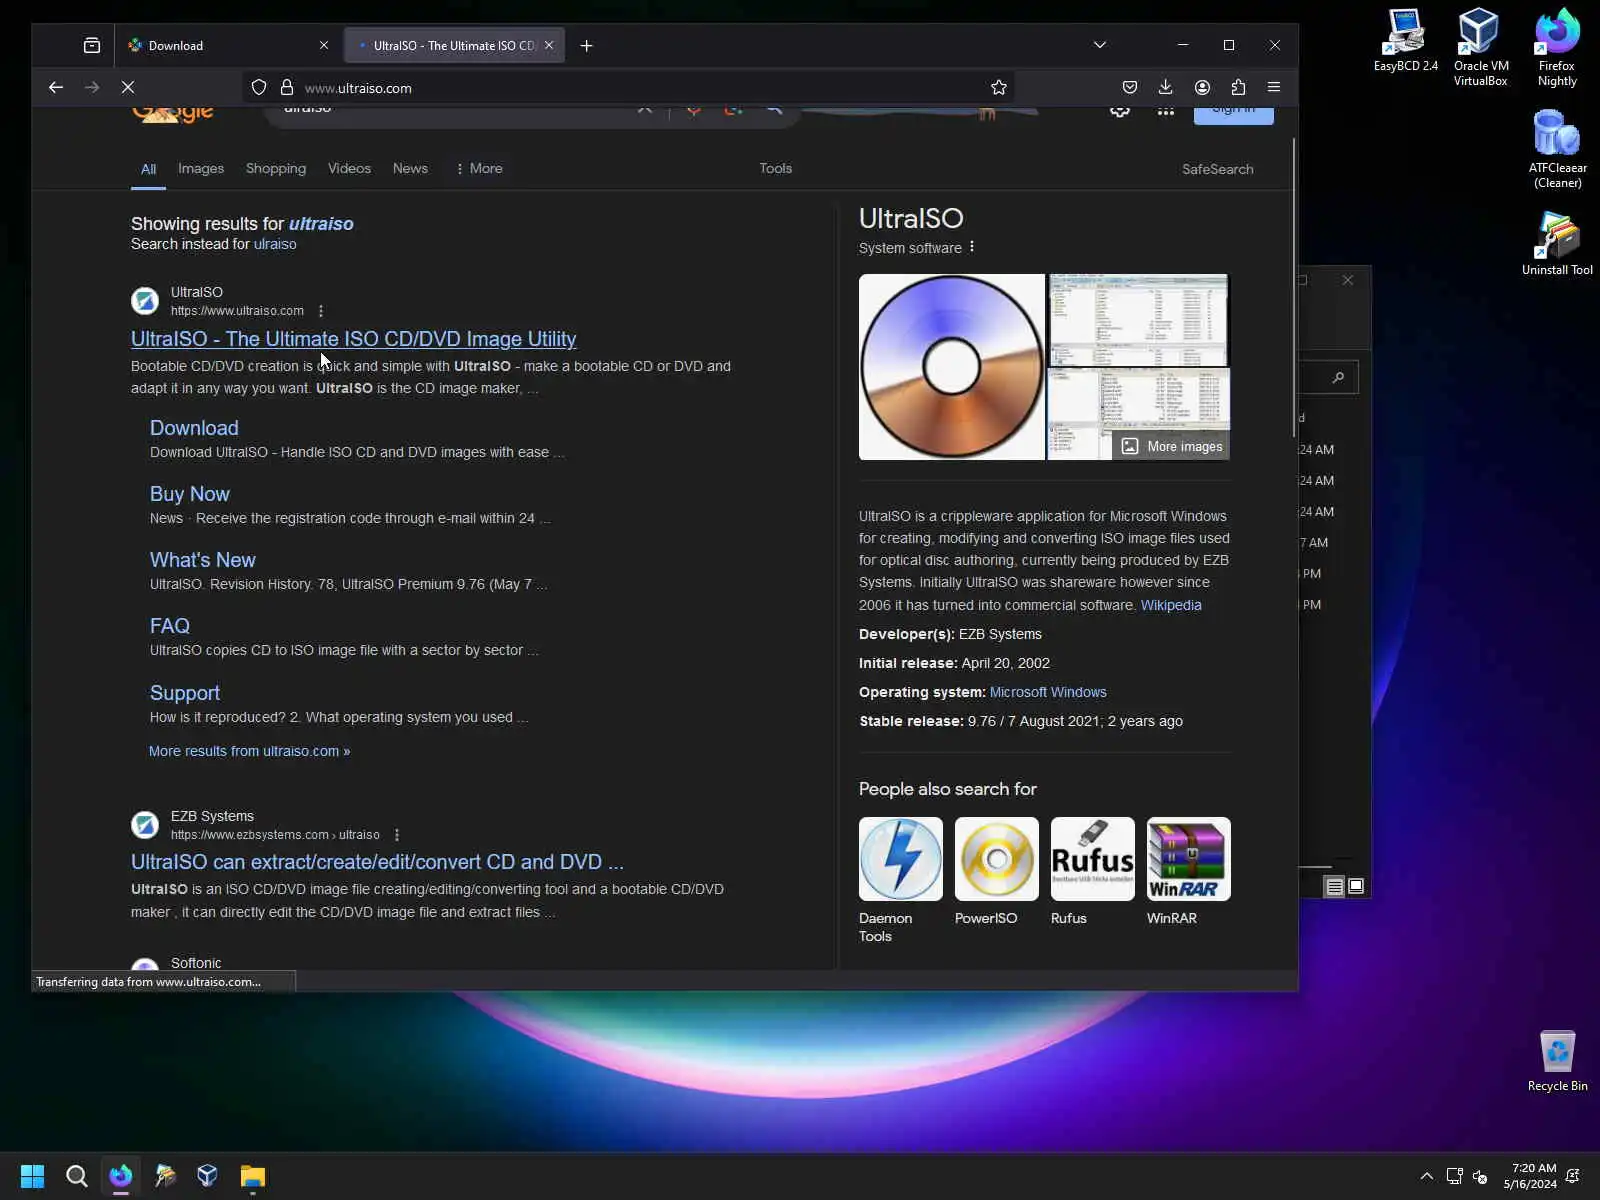1600x1200 pixels.
Task: Select Firefox Nightly desktop shortcut
Action: pyautogui.click(x=1557, y=47)
